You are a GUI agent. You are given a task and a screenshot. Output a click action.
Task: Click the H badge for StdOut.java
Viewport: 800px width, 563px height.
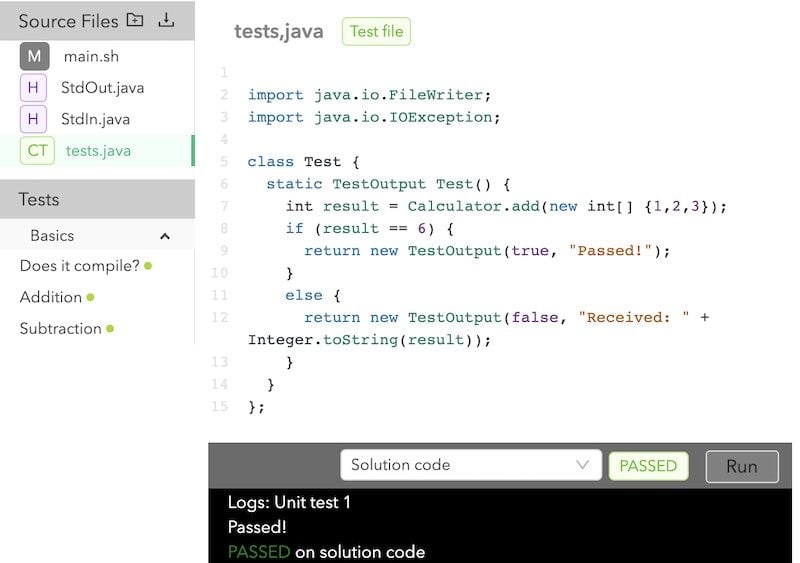(x=33, y=88)
